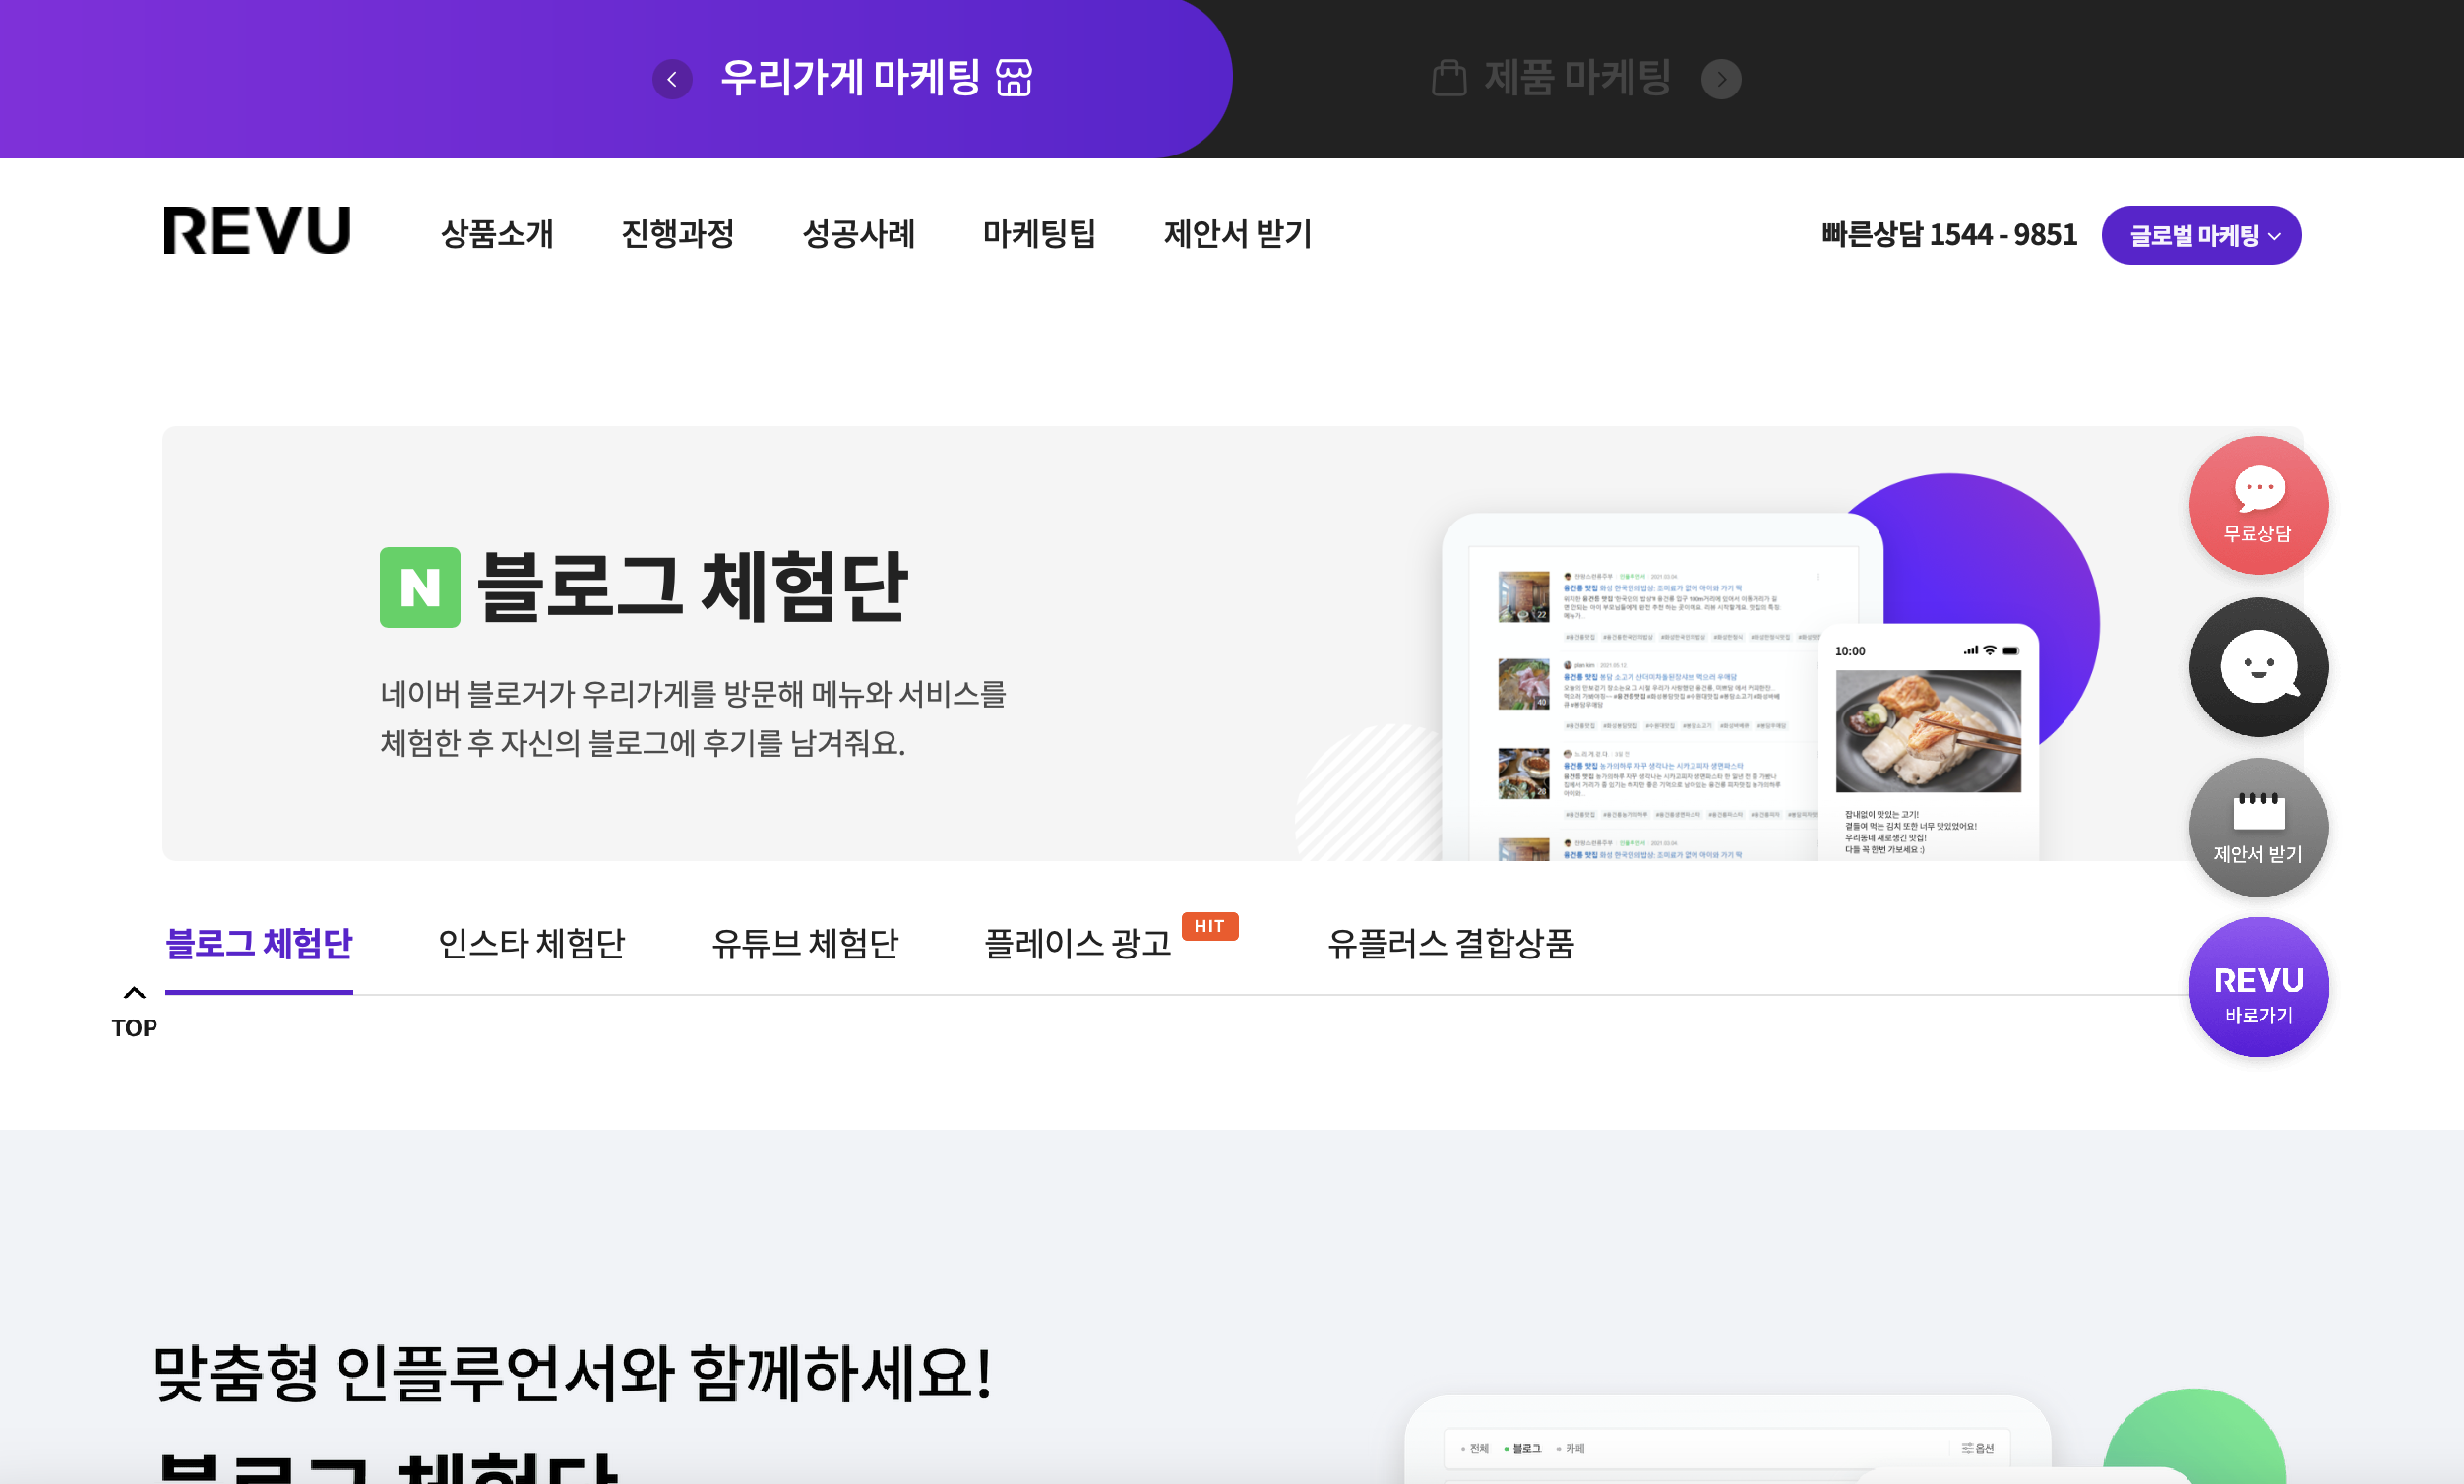Expand the 글로벌 마케팅 dropdown

click(x=2201, y=235)
